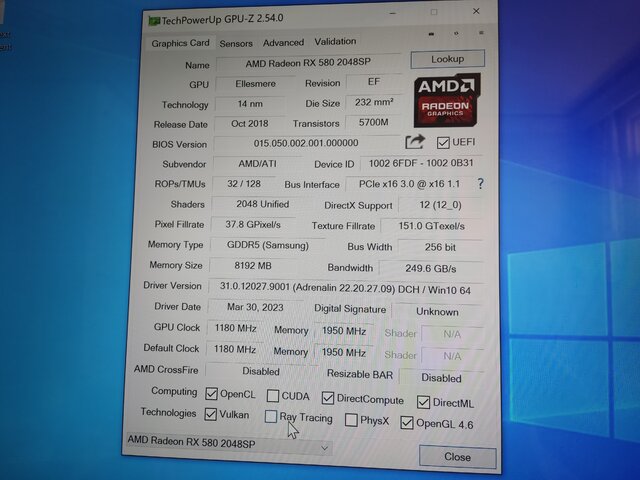Click the BIOS Version field 015.050.002.001.000000

306,143
